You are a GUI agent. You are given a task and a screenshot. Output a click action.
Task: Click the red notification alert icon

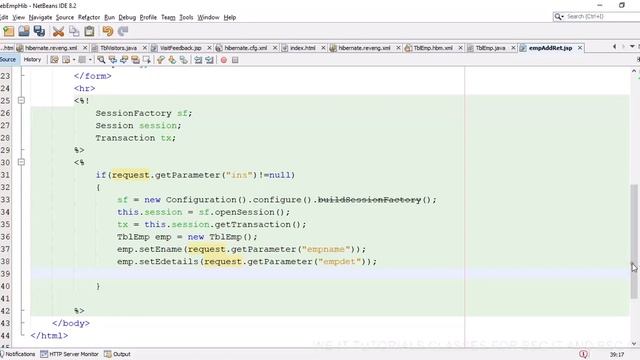[x=583, y=354]
